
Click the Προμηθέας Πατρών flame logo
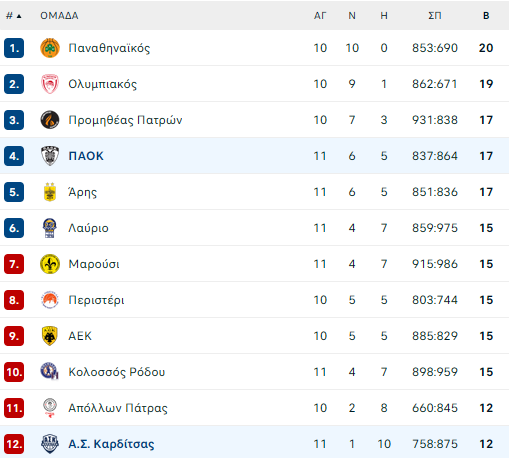tap(50, 120)
